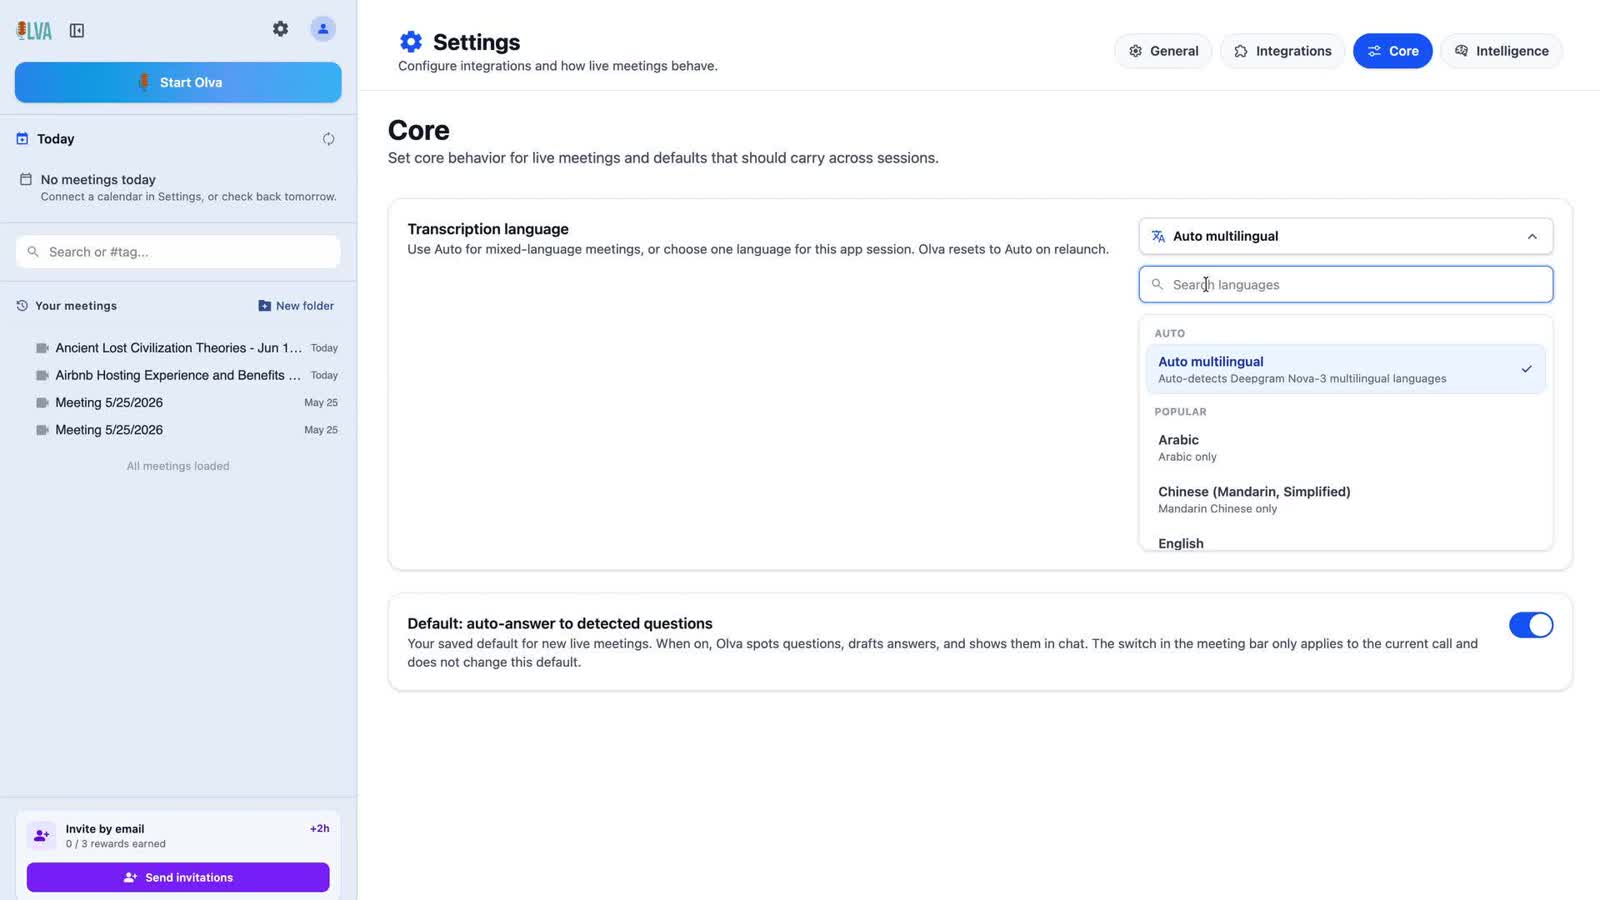Collapse the Auto multilingual language dropdown
The image size is (1600, 900).
1345,236
